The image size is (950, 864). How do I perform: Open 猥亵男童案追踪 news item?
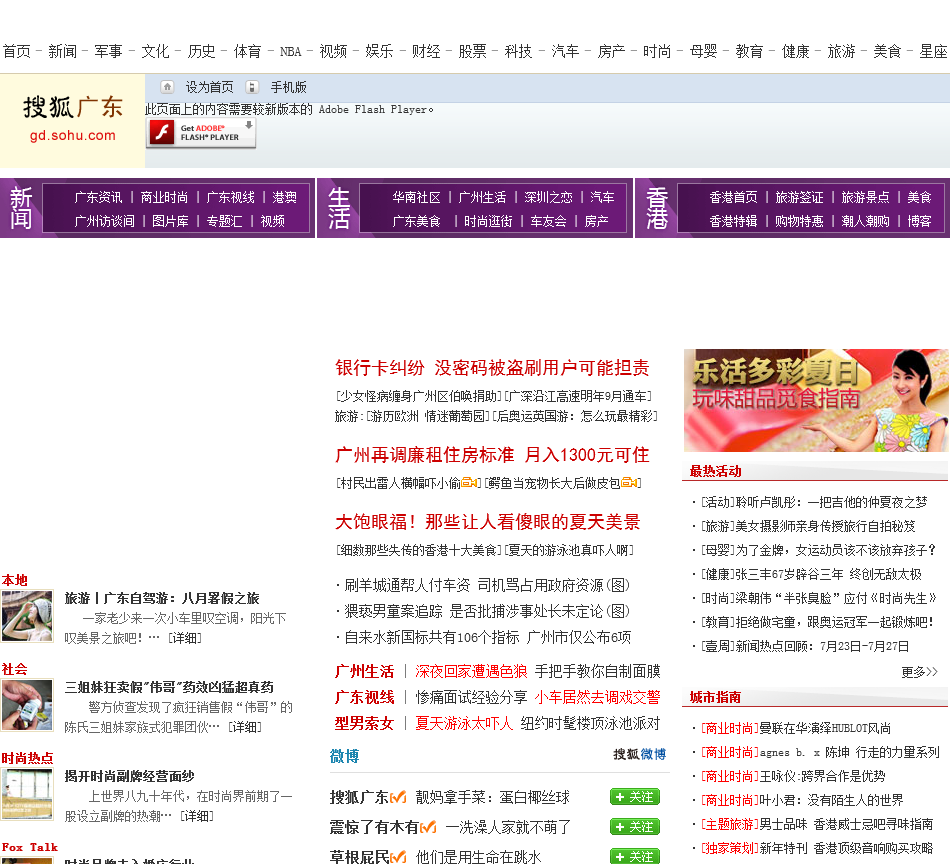pyautogui.click(x=487, y=611)
